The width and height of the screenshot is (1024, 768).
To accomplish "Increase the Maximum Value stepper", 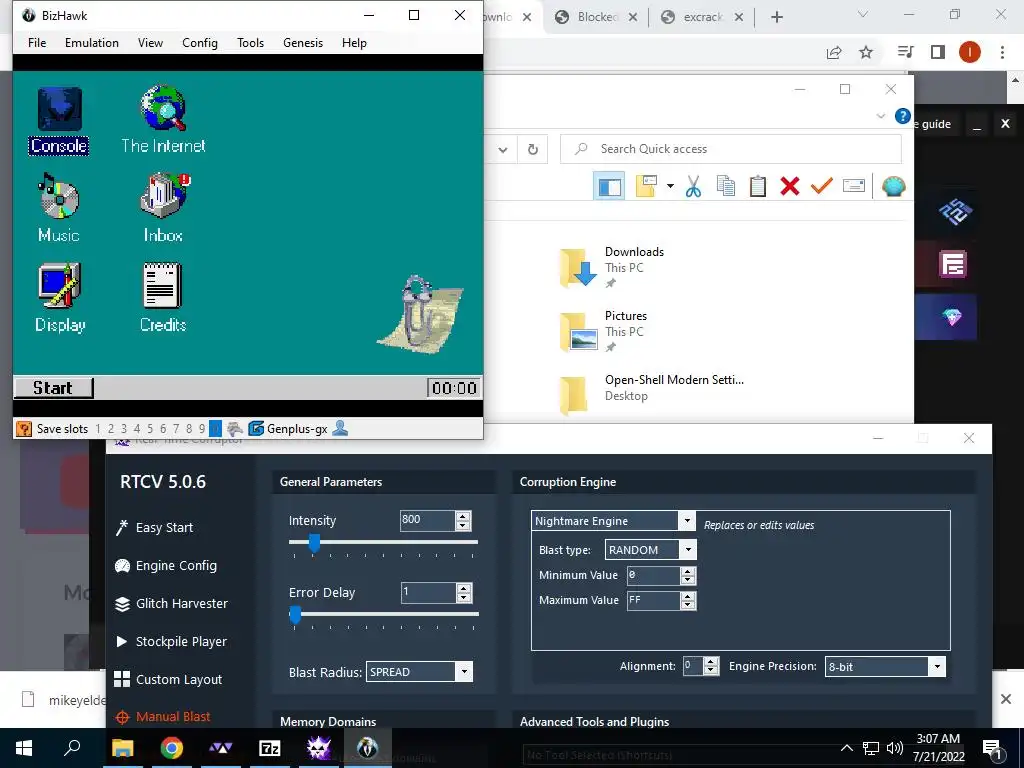I will (x=687, y=596).
